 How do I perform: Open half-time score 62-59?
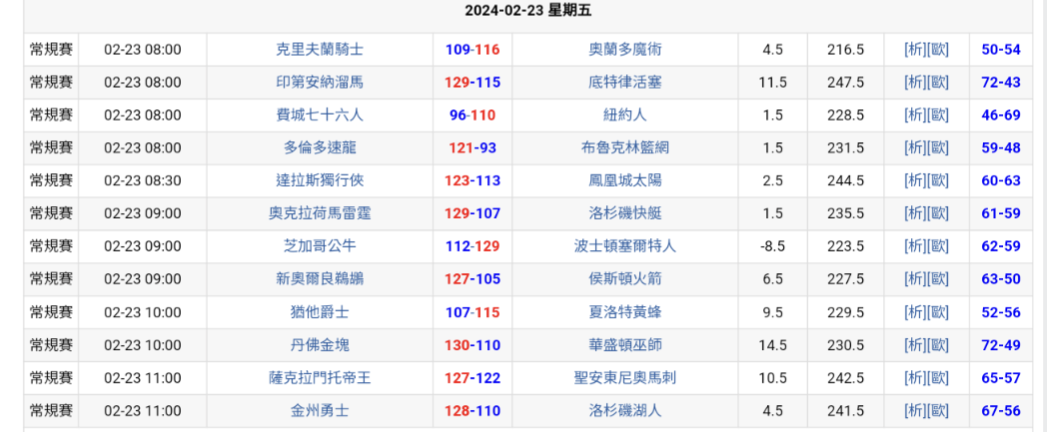(x=1001, y=246)
